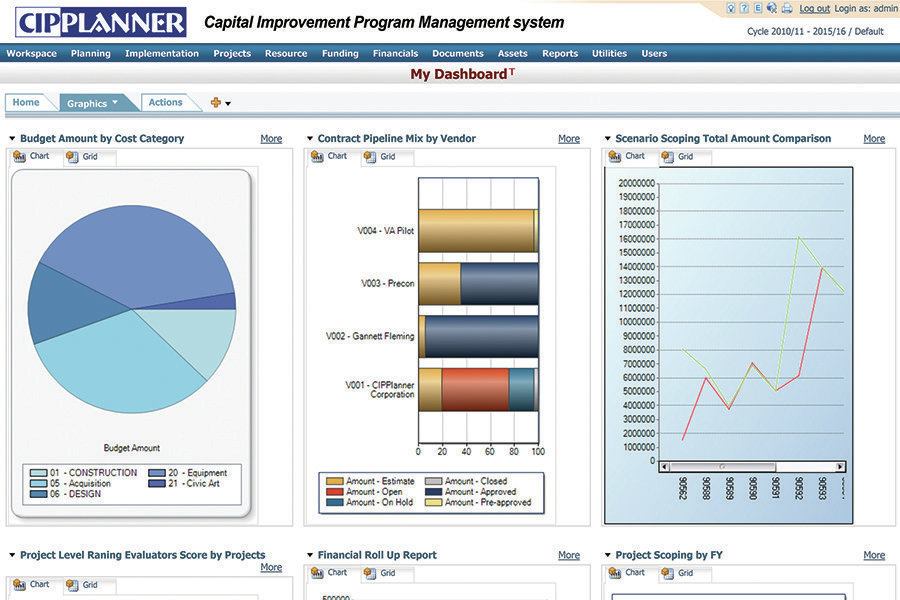Screen dimensions: 900x600
Task: Add a dashboard tab with the plus icon
Action: 216,101
